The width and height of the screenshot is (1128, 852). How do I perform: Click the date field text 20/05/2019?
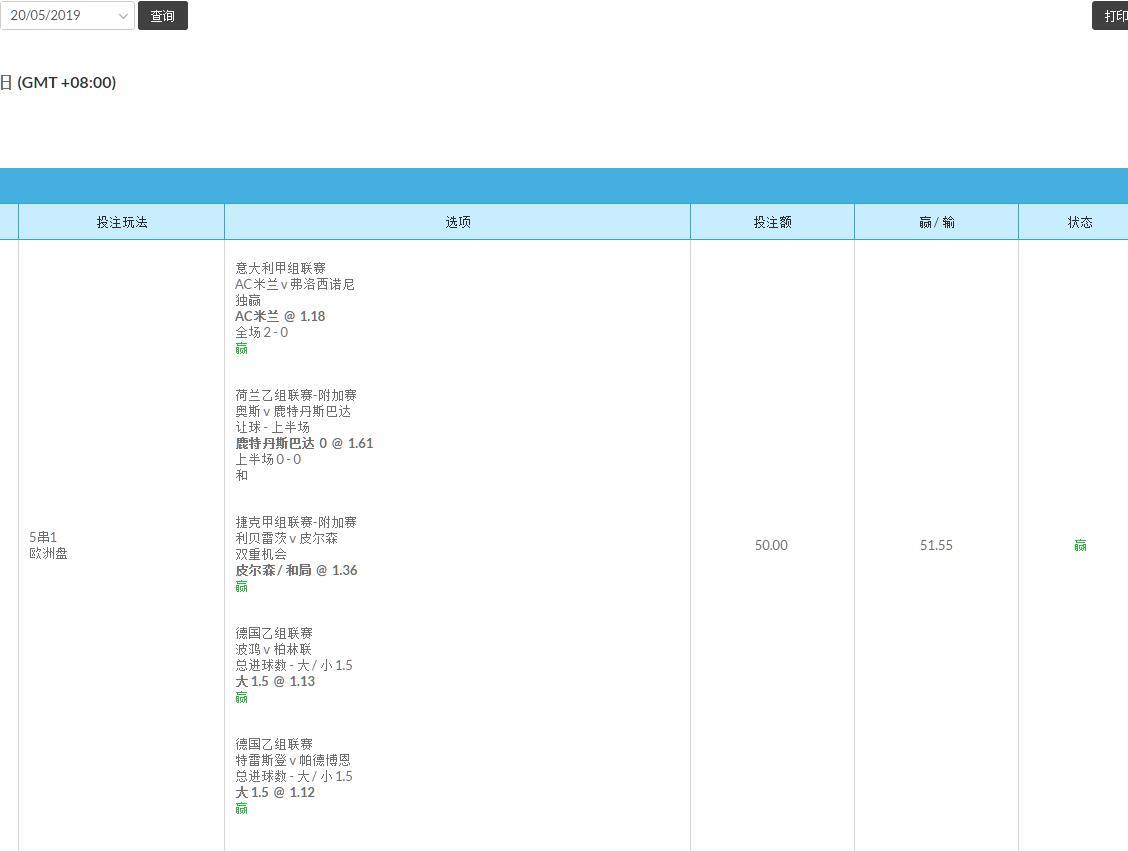click(x=45, y=15)
